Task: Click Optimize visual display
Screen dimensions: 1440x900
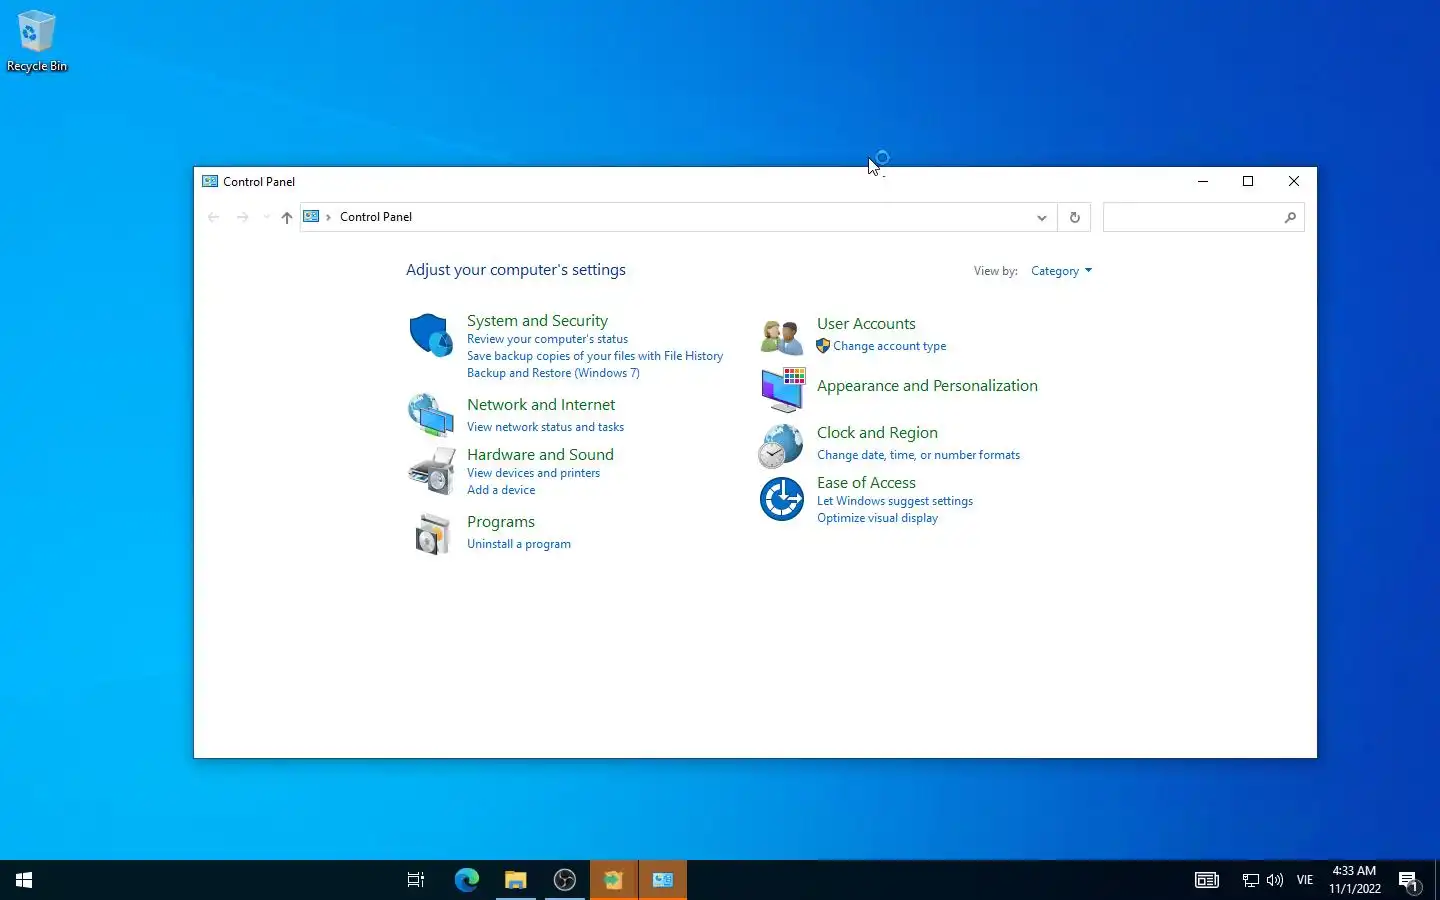Action: [x=877, y=518]
